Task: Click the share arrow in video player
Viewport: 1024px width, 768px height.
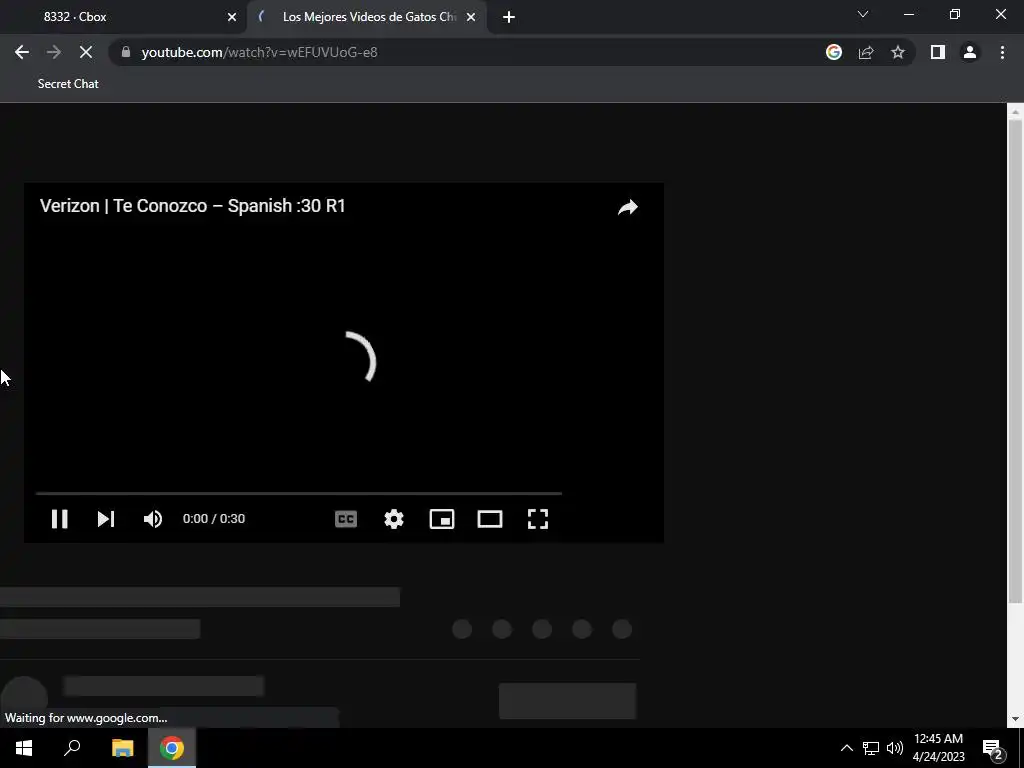Action: 628,208
